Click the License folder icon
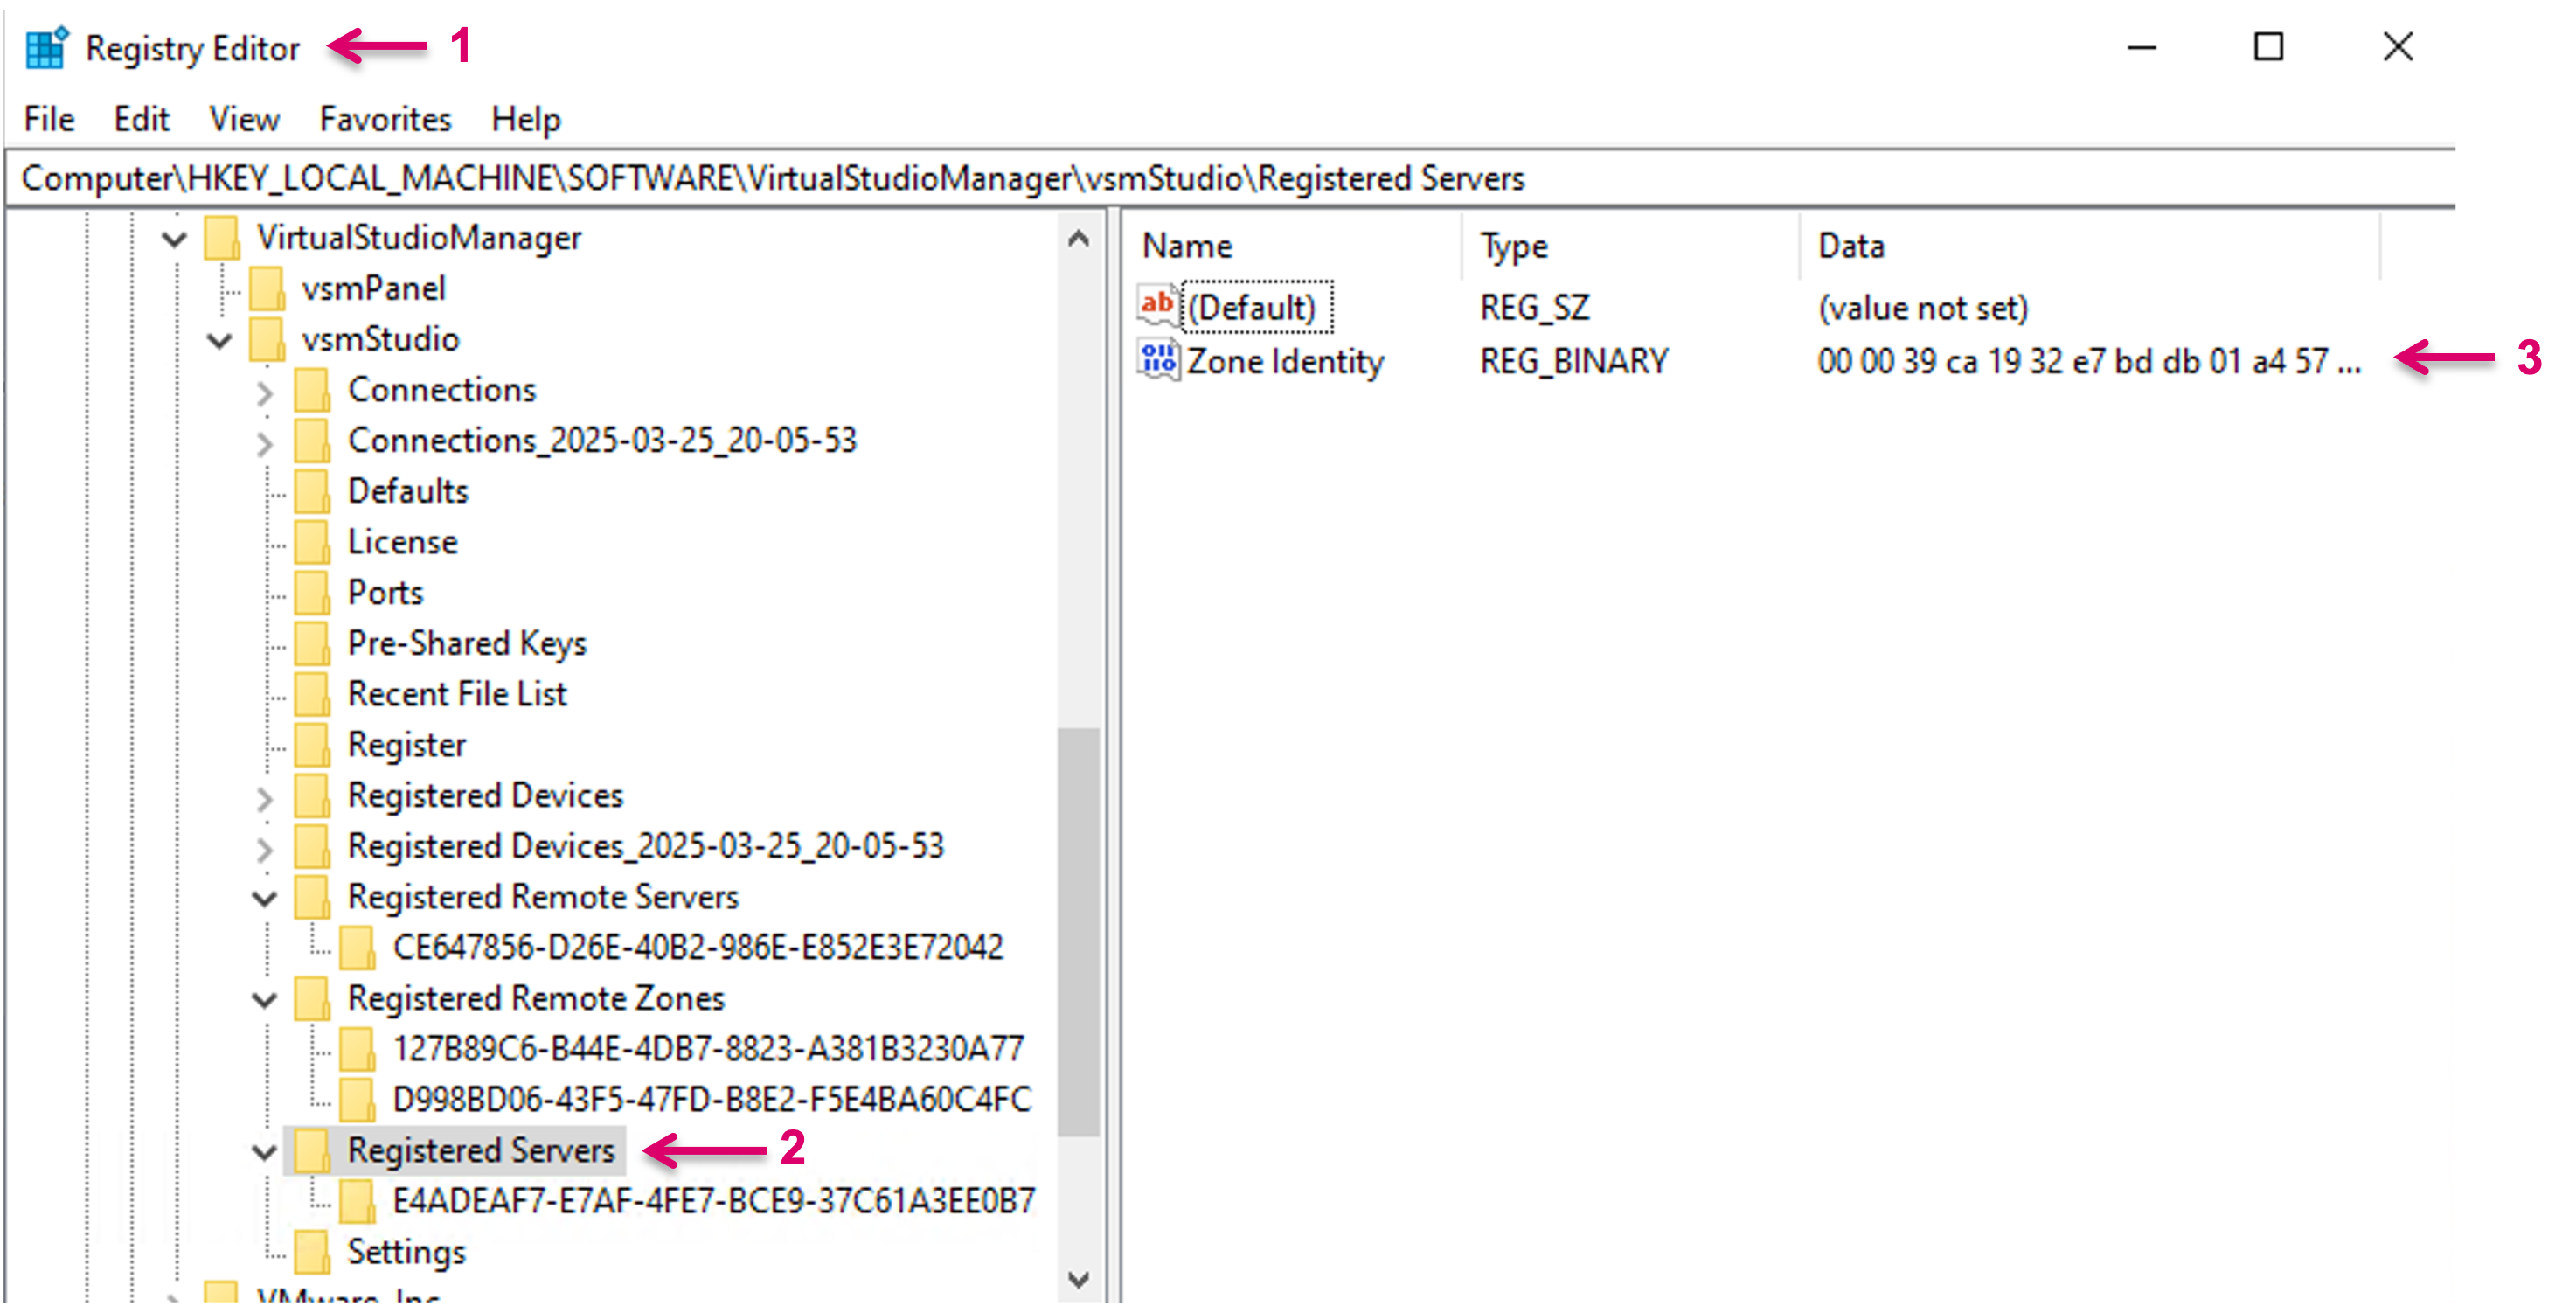Viewport: 2576px width, 1306px height. [x=312, y=542]
